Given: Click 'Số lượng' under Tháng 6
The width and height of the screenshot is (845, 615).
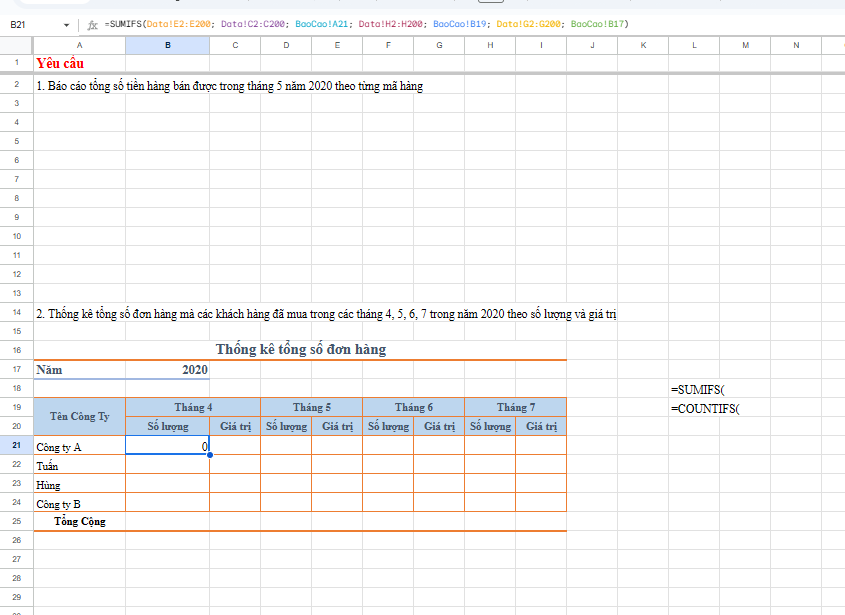Looking at the screenshot, I should coord(388,426).
